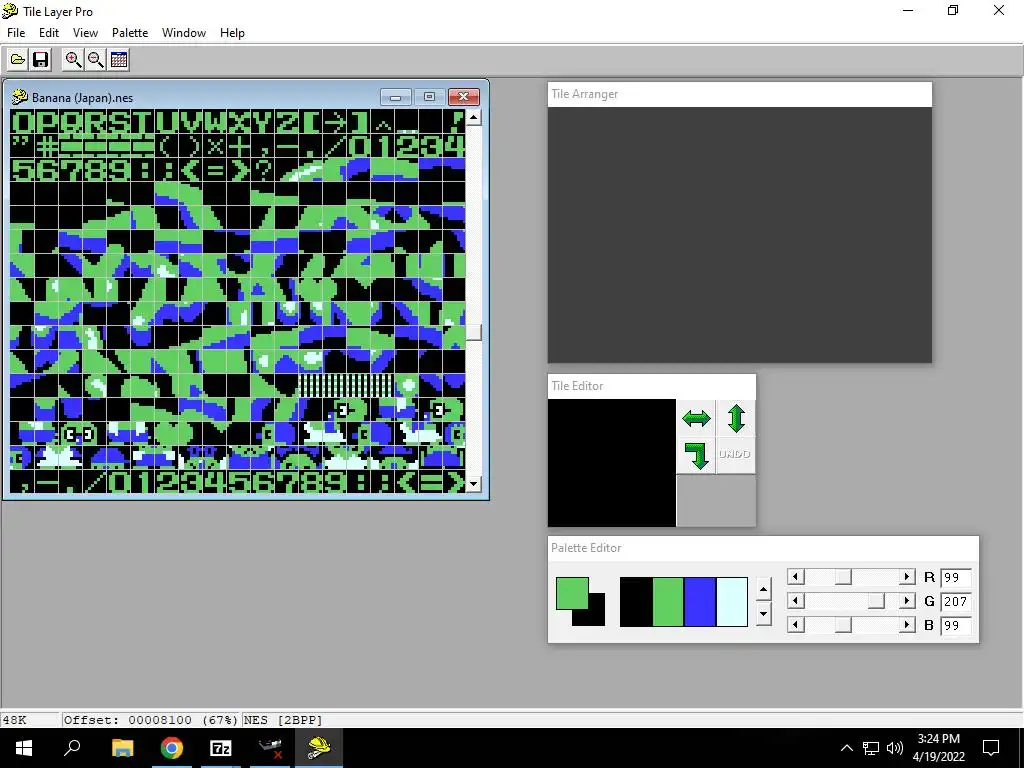1024x768 pixels.
Task: Maximize the Banana (Japan).nes window
Action: pos(429,97)
